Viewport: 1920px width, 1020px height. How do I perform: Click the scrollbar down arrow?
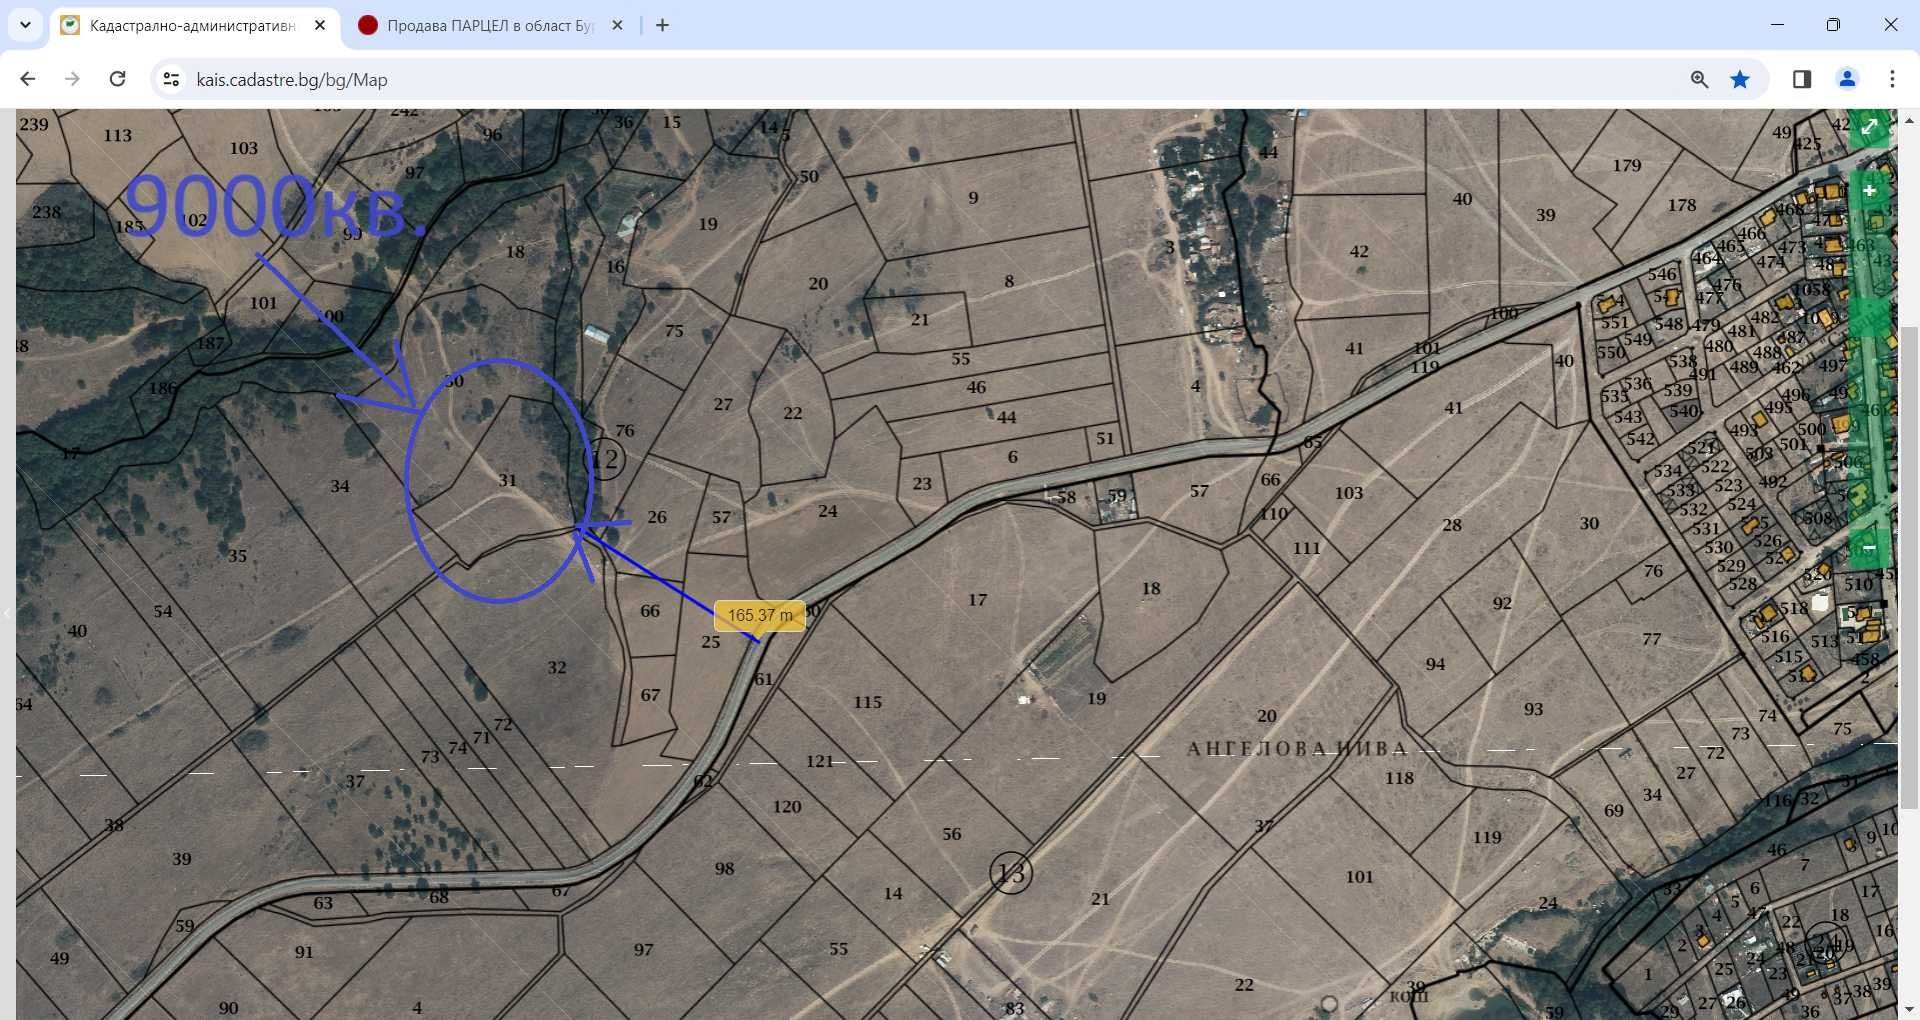click(x=1909, y=1010)
